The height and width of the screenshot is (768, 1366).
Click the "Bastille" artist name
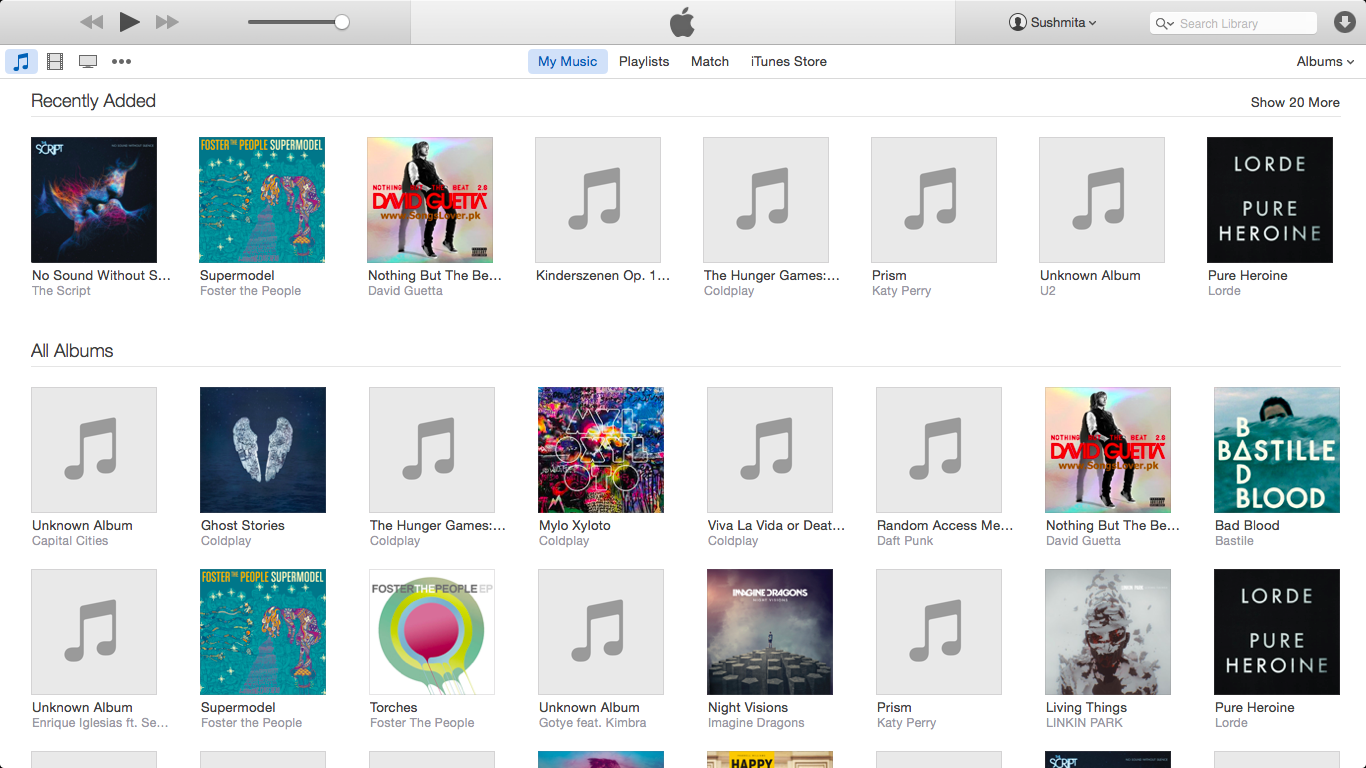click(x=1234, y=541)
